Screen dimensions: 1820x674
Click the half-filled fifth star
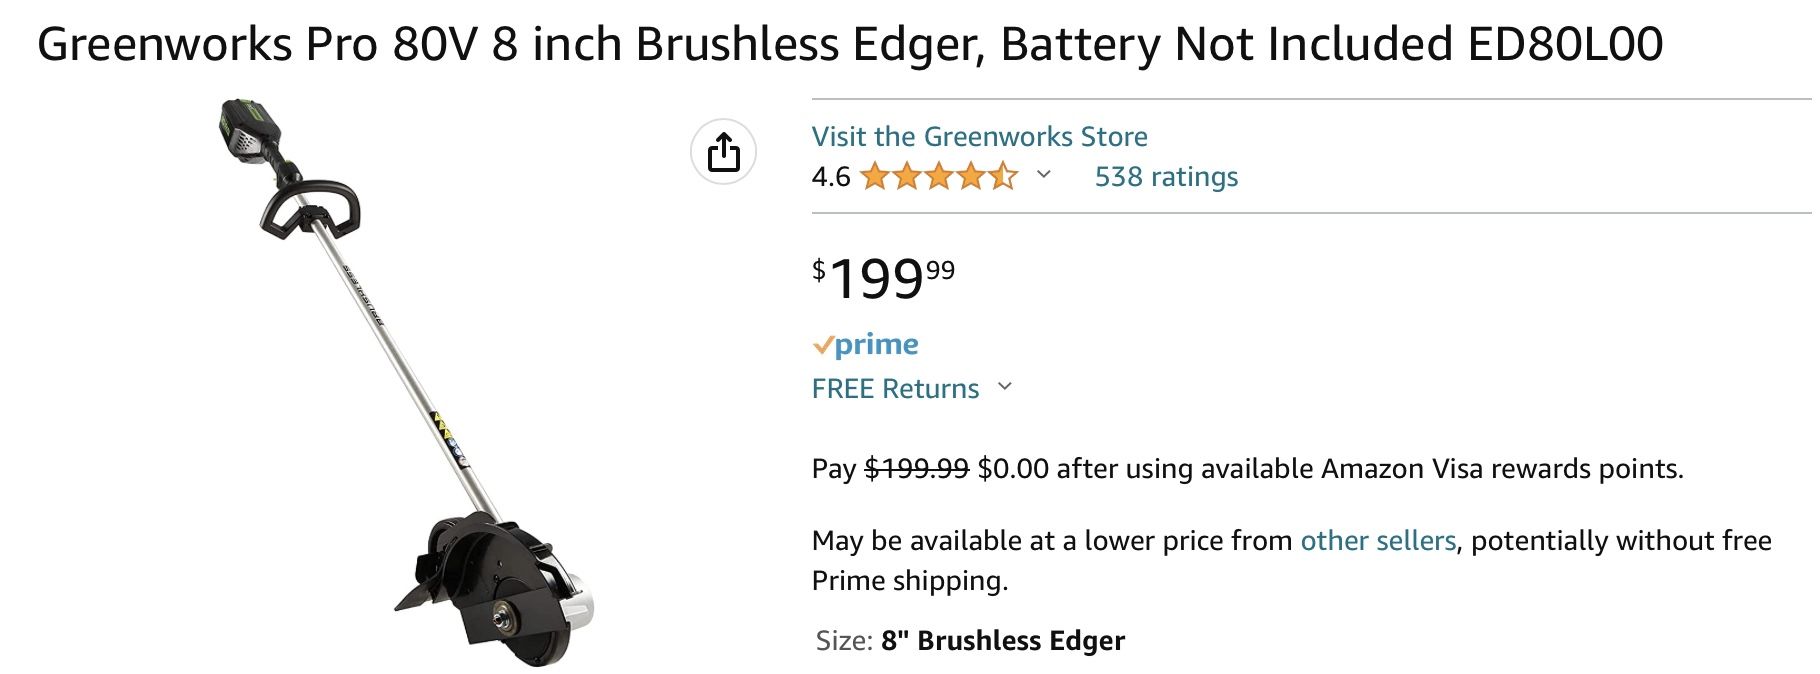click(x=1003, y=176)
